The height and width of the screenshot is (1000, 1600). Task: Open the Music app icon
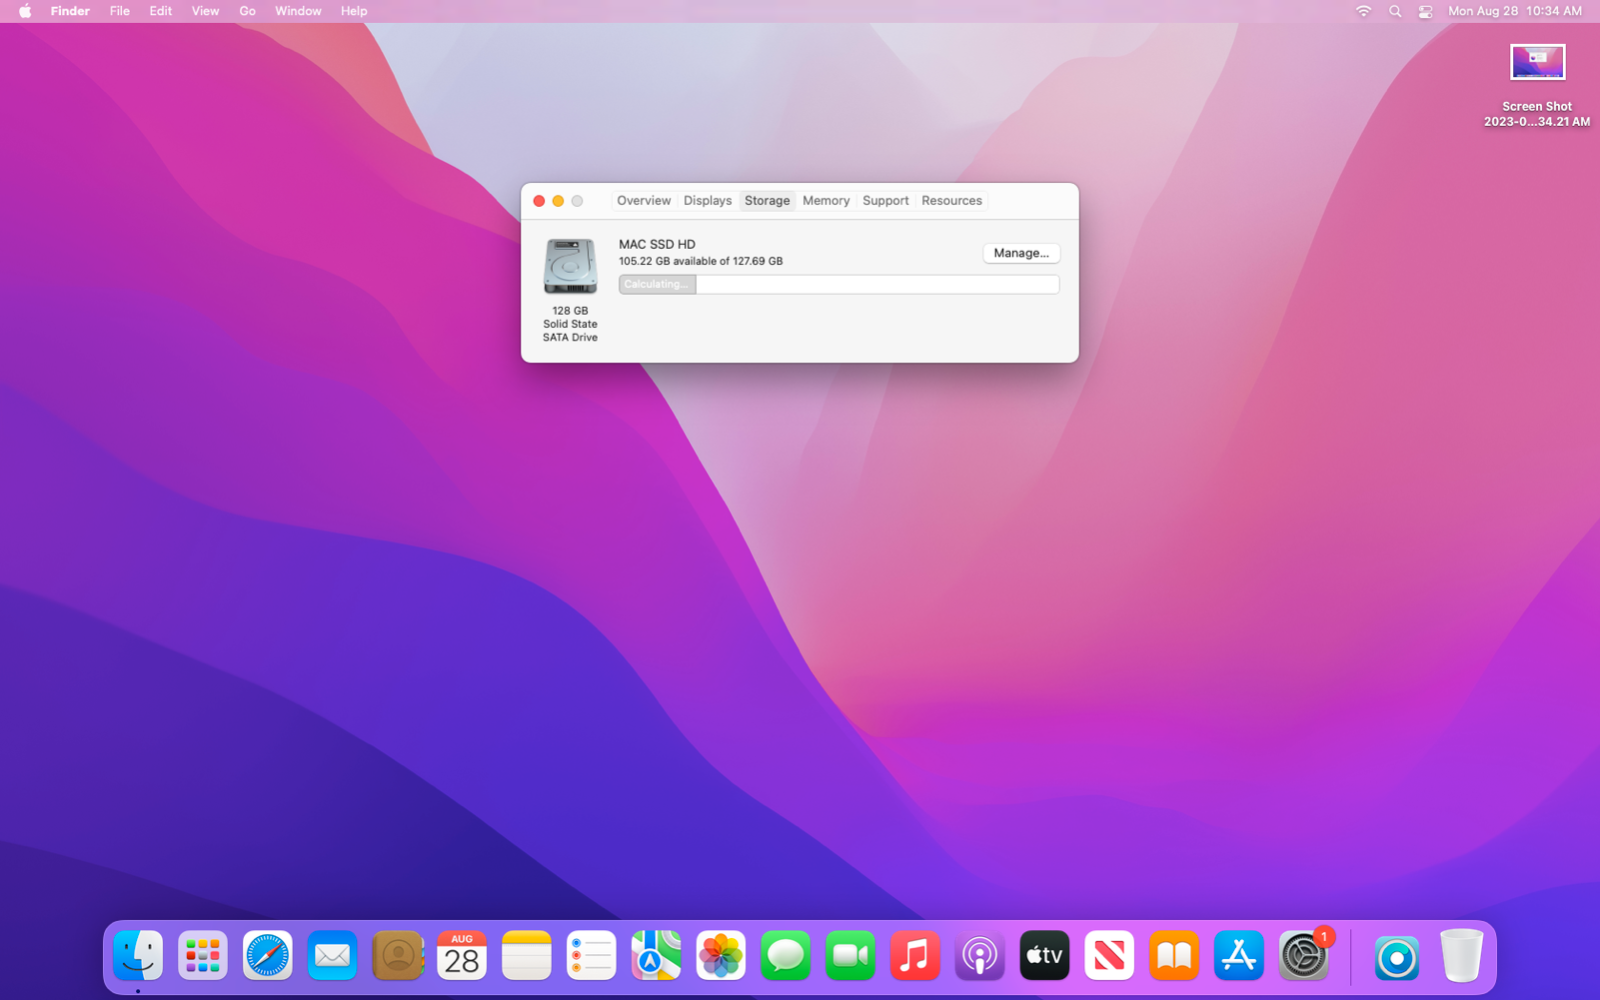[914, 956]
